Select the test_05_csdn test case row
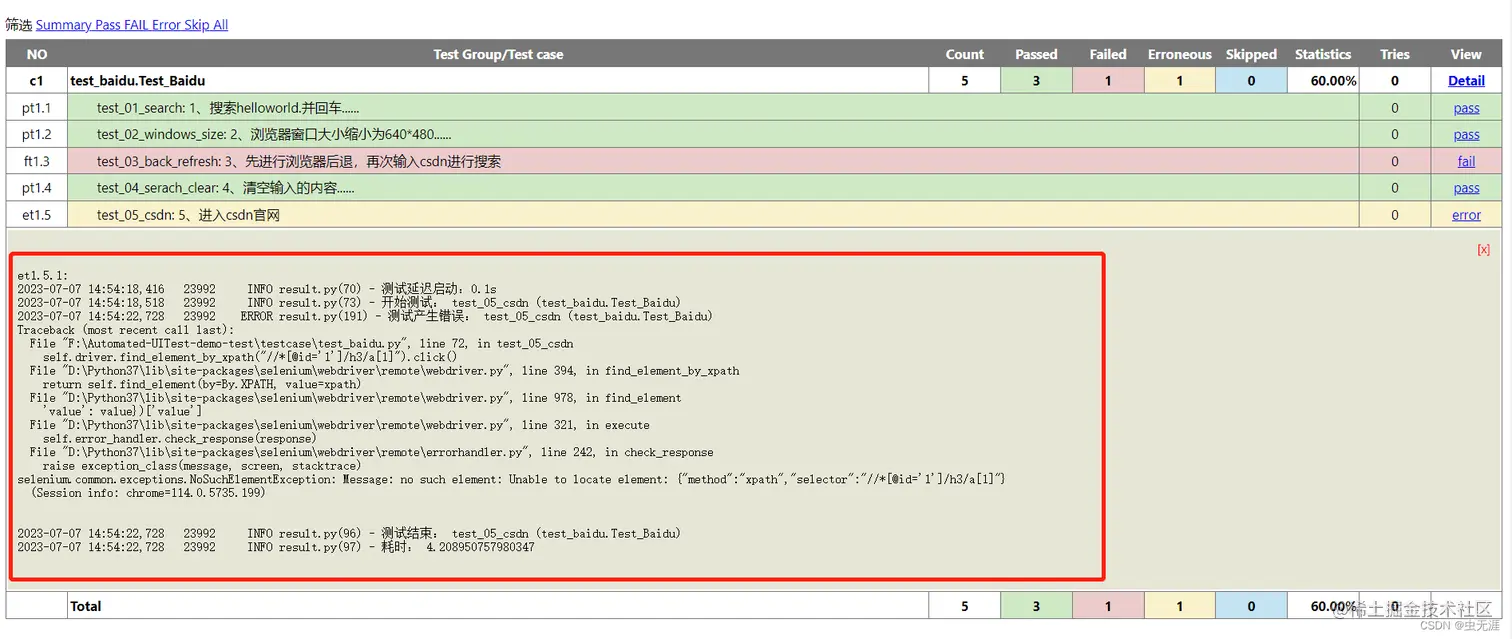The image size is (1512, 639). [713, 215]
